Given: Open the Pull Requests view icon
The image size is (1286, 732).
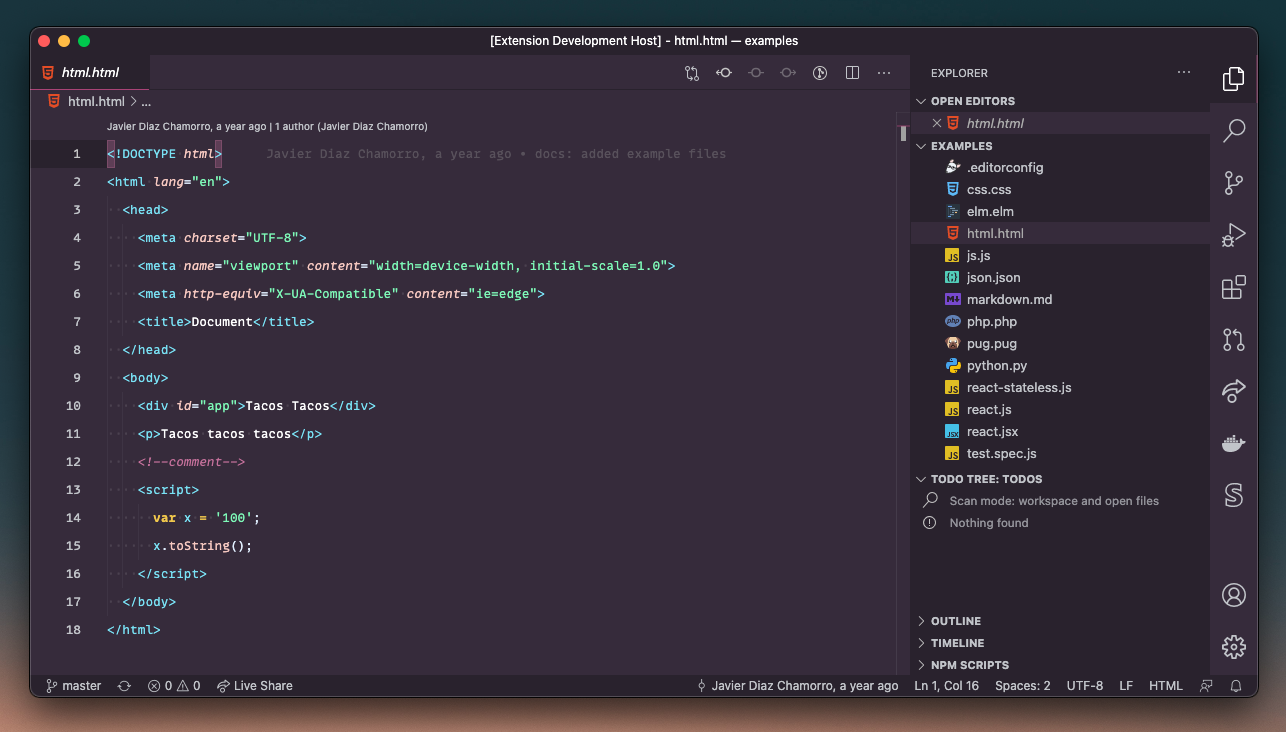Looking at the screenshot, I should click(x=1234, y=339).
